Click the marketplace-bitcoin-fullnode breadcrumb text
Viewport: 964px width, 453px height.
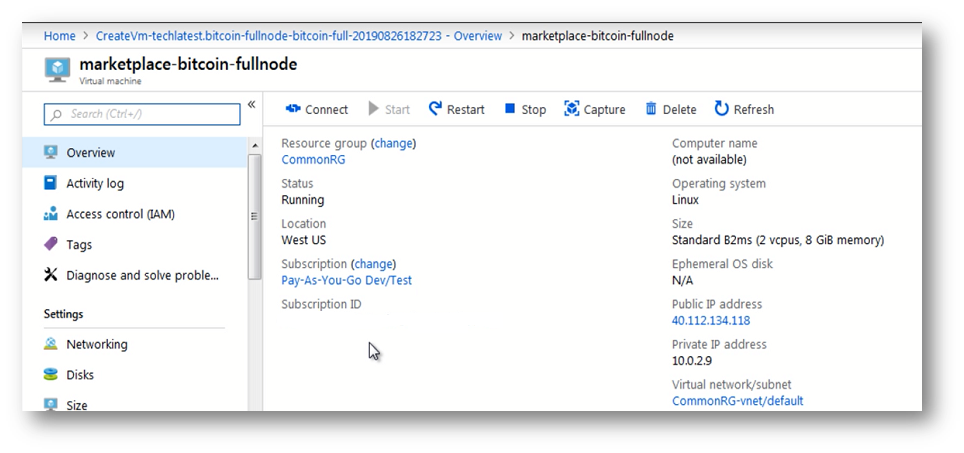(598, 36)
